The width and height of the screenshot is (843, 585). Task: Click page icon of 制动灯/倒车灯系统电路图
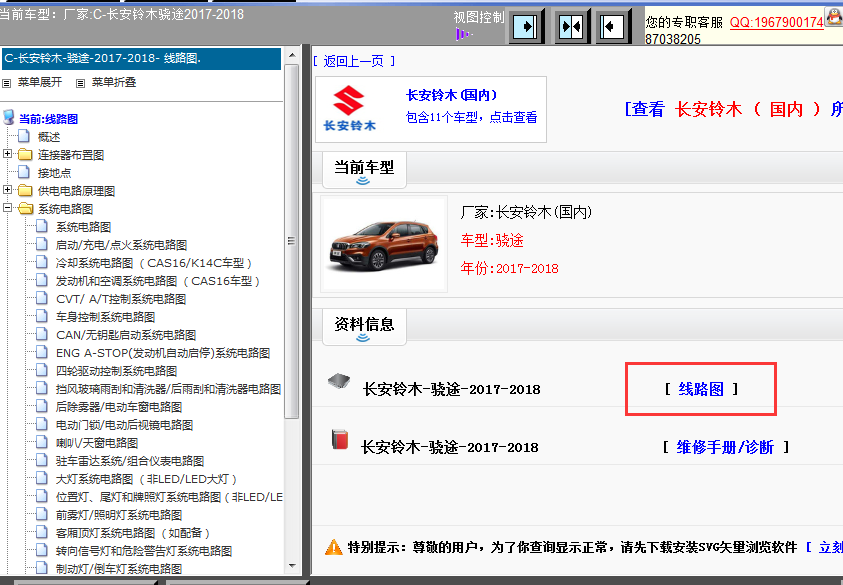click(x=42, y=568)
